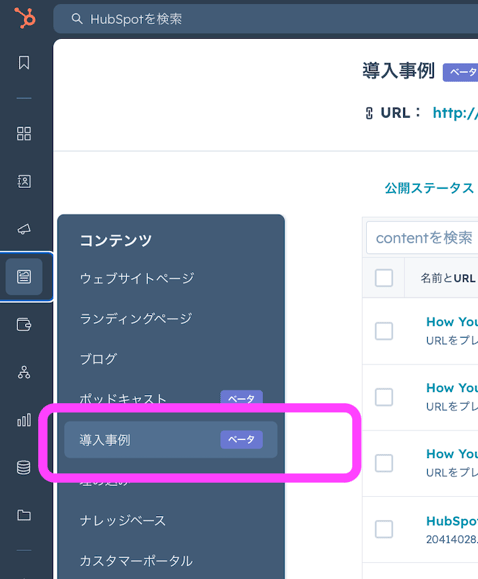Select 導入事例 in Content menu

171,440
